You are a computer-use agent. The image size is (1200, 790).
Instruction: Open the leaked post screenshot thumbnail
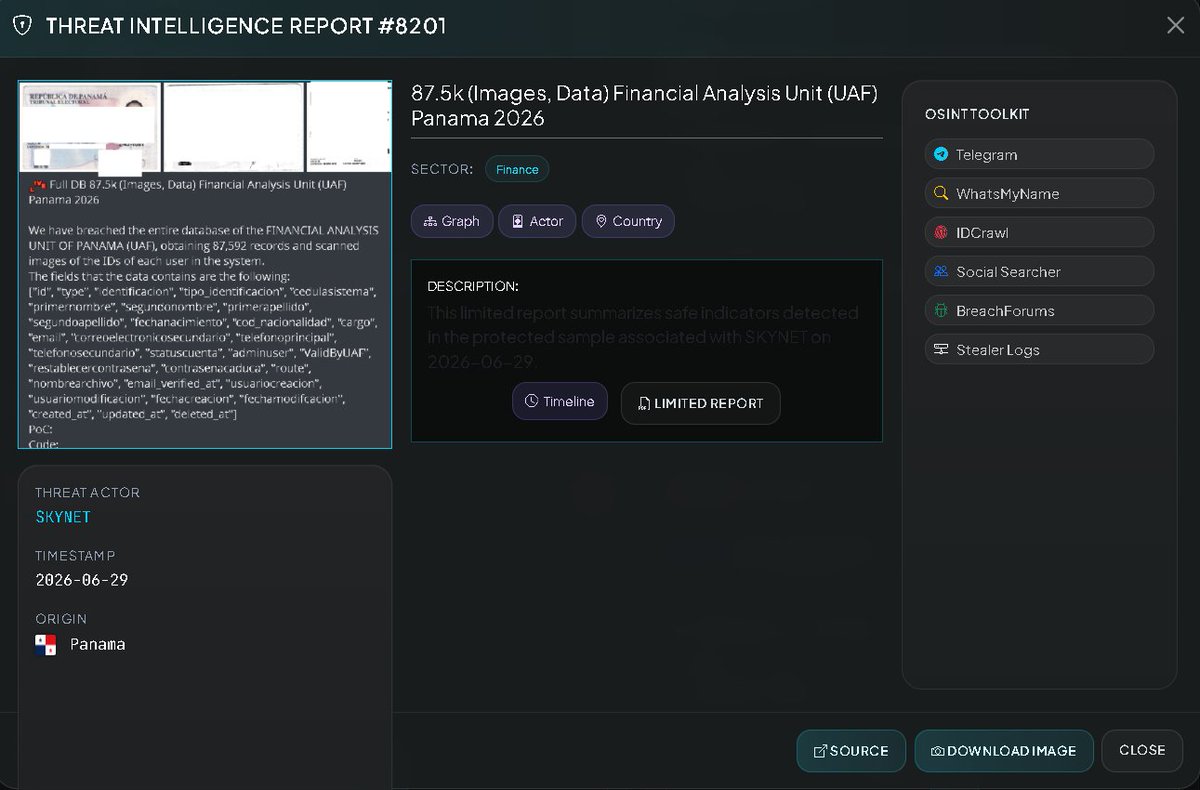[x=205, y=264]
